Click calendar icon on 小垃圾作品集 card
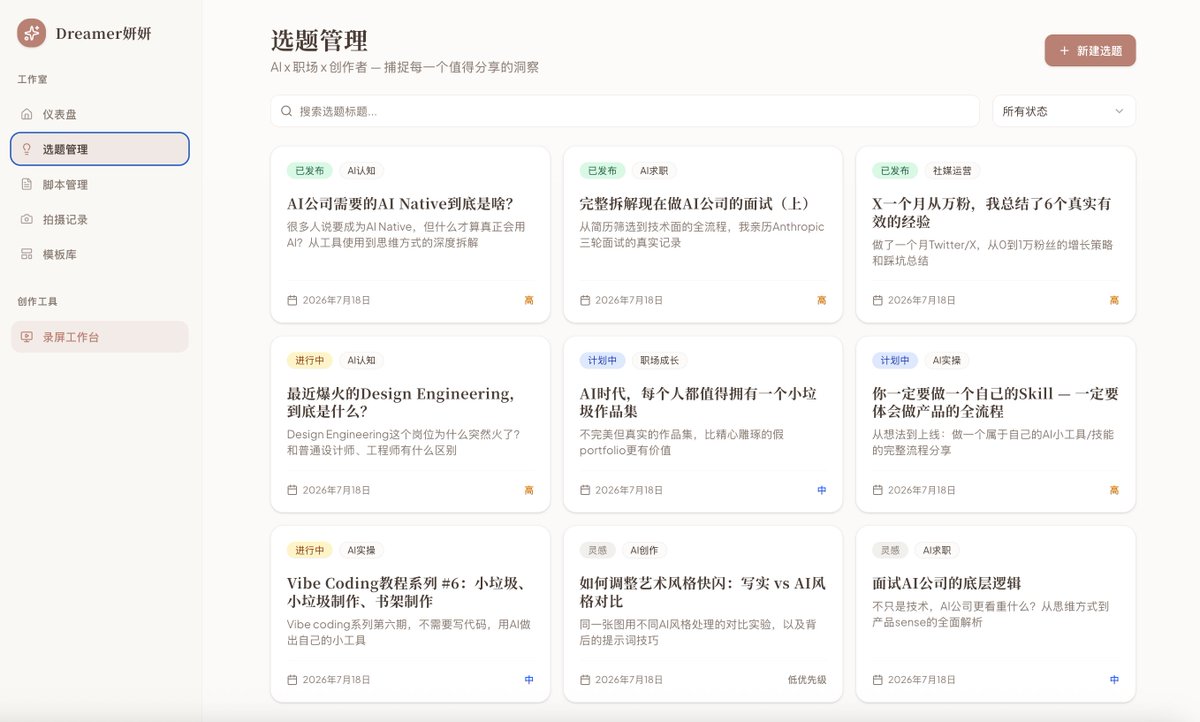 tap(585, 490)
